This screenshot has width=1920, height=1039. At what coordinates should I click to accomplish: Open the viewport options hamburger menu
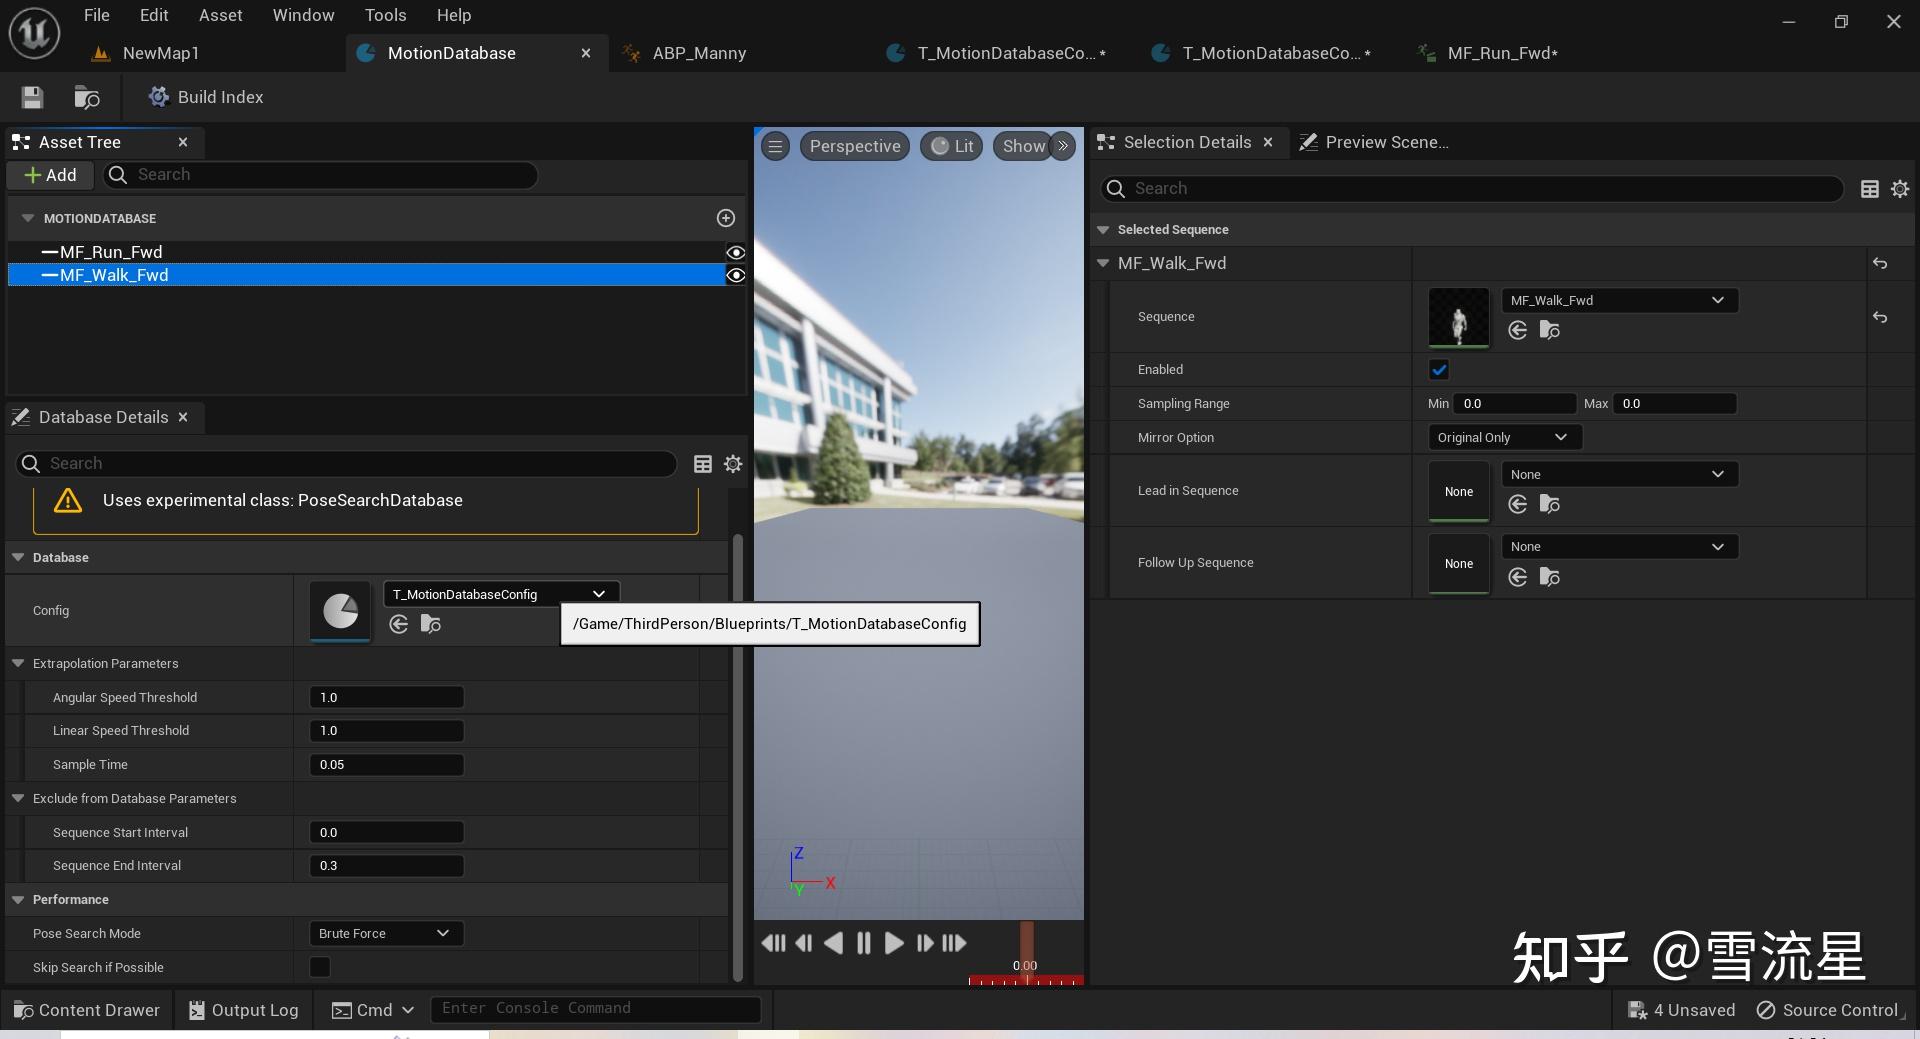click(775, 146)
